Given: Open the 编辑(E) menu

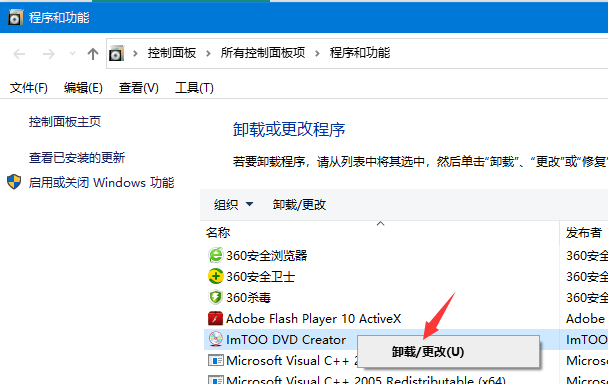Looking at the screenshot, I should [x=83, y=88].
